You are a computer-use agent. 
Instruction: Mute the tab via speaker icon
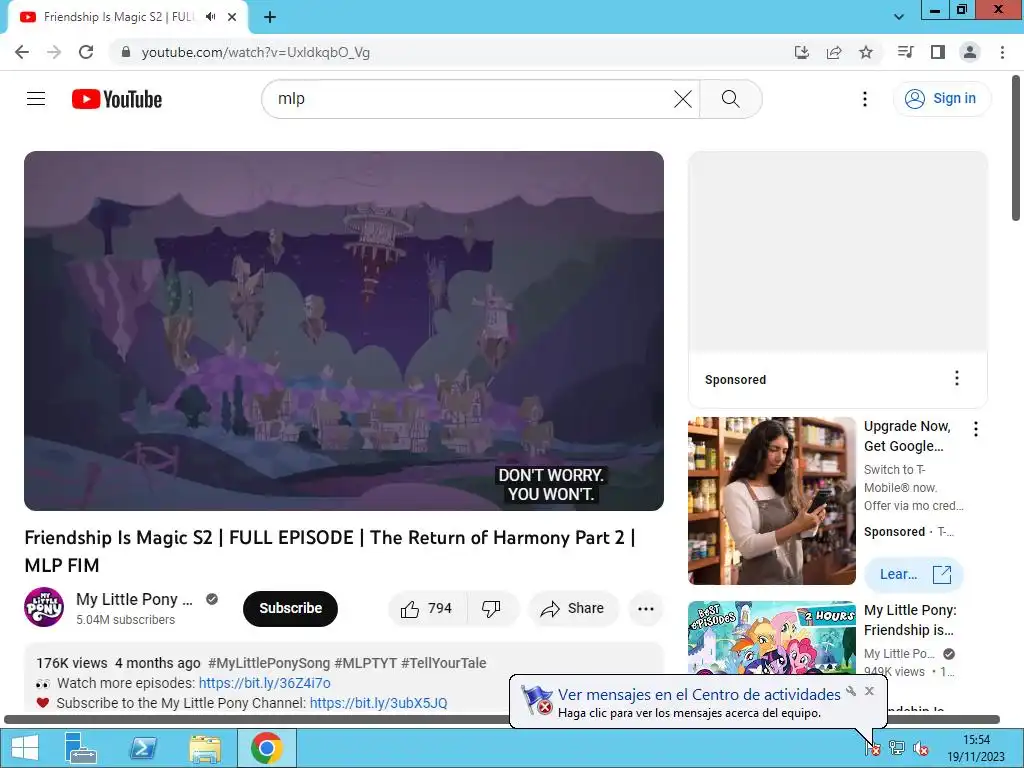210,17
